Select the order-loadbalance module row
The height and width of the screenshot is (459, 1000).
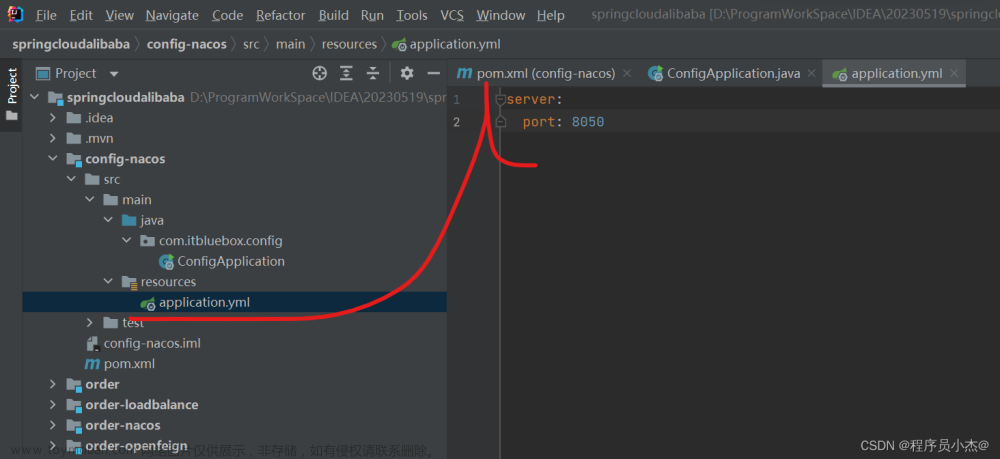click(234, 405)
